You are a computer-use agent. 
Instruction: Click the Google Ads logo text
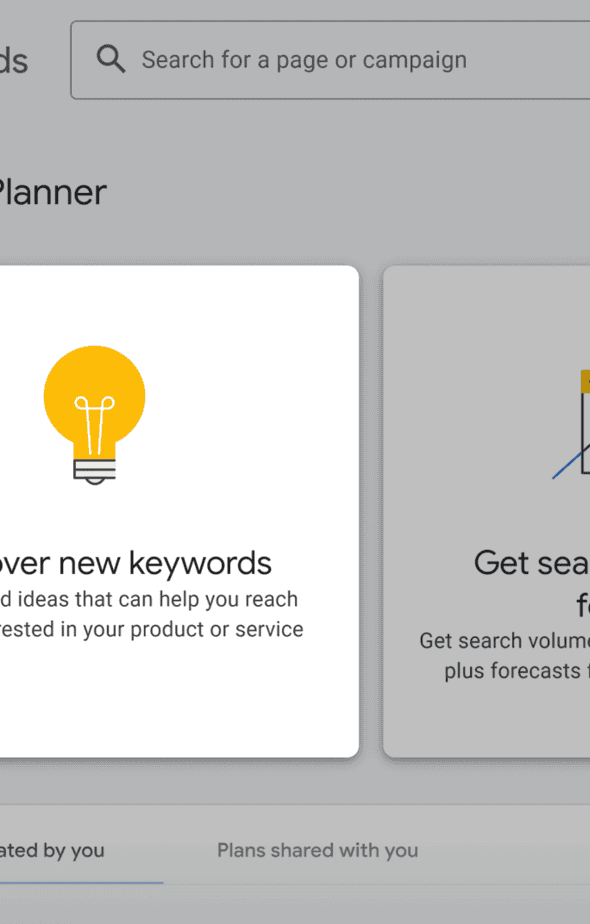14,61
